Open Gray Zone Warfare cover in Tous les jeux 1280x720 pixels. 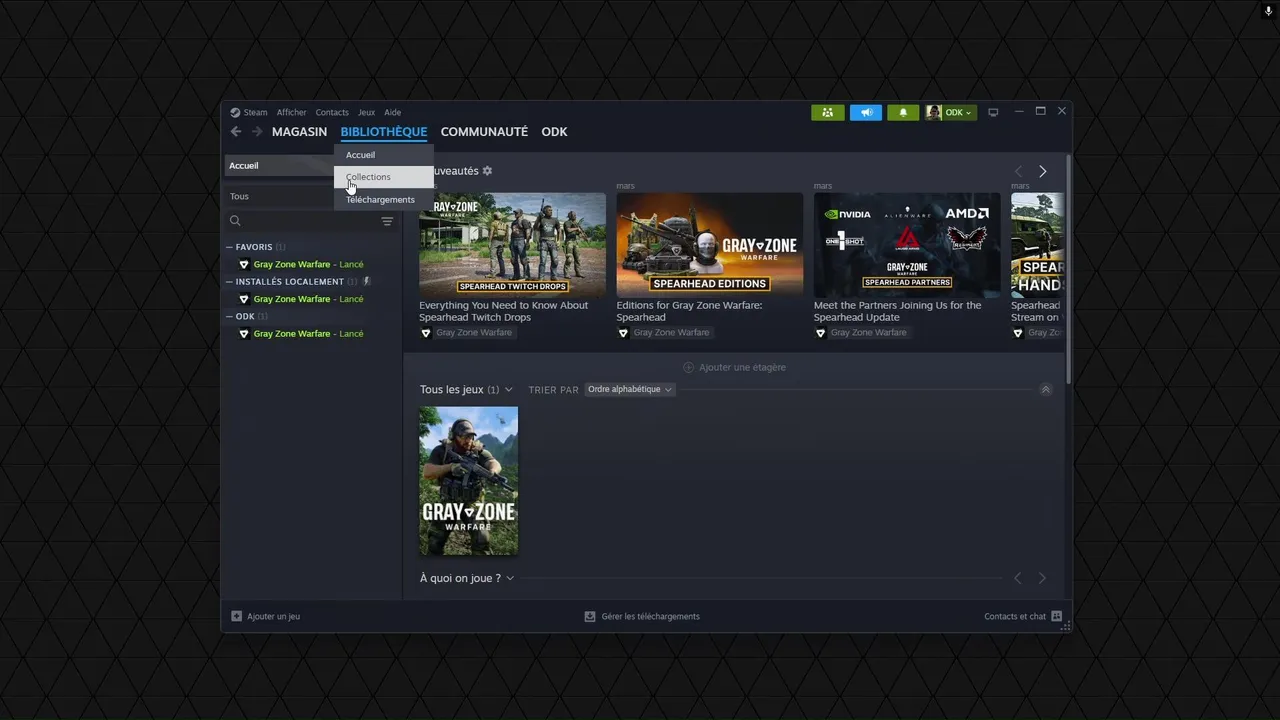coord(469,481)
